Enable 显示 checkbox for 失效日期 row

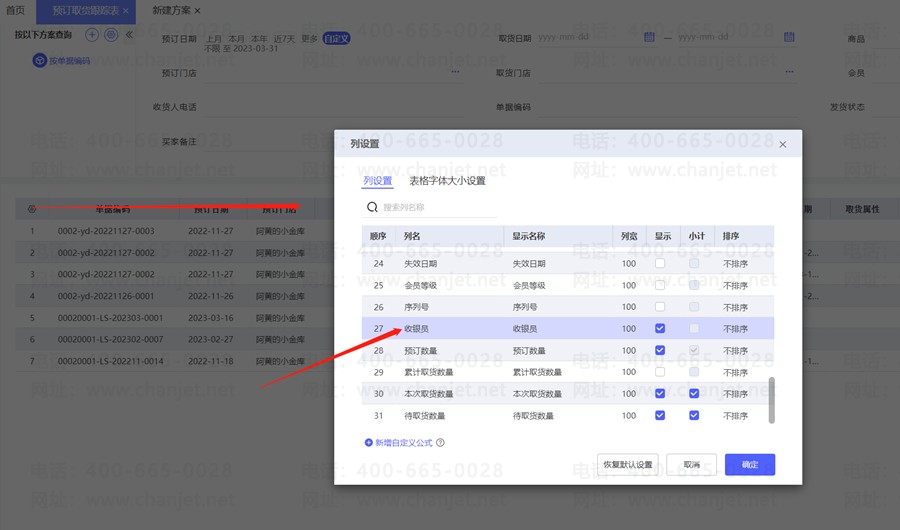click(x=660, y=263)
